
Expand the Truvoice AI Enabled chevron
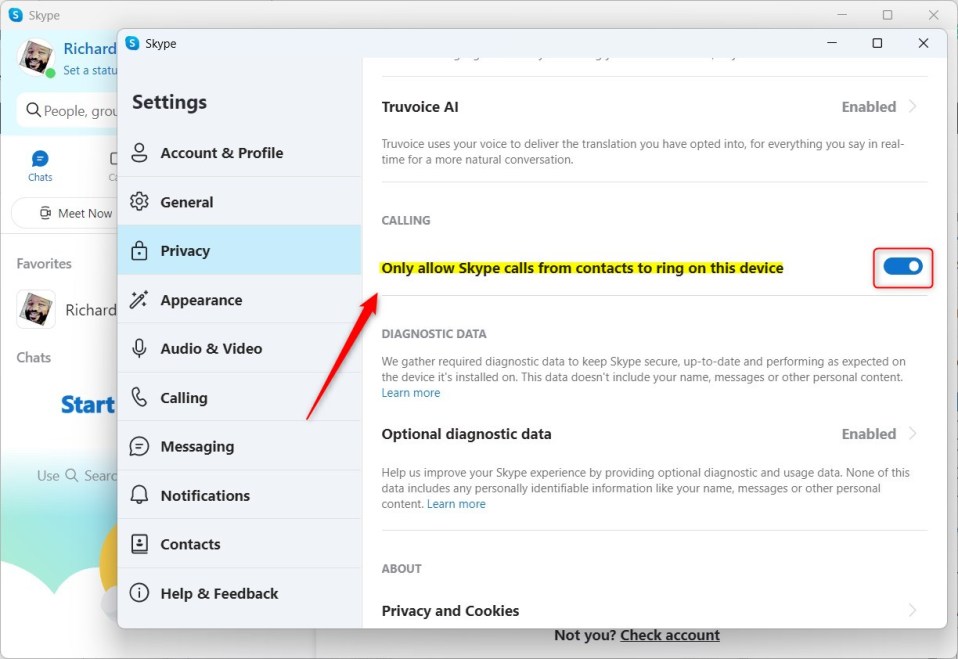912,106
